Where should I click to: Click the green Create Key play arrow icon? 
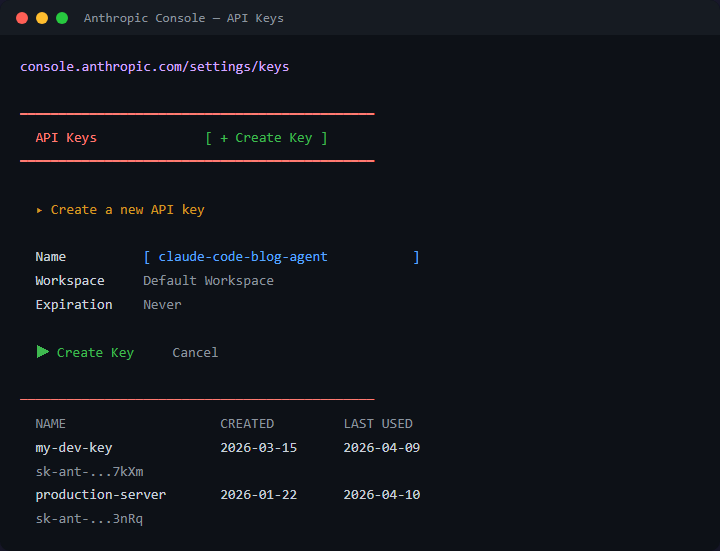[43, 352]
